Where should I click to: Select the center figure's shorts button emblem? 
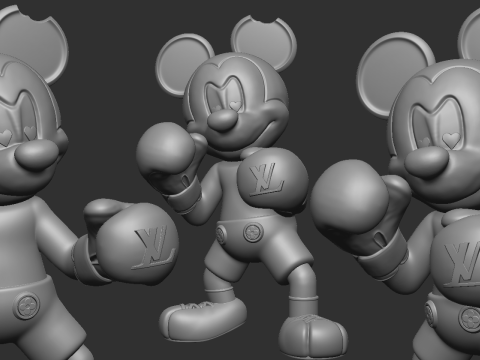254,232
